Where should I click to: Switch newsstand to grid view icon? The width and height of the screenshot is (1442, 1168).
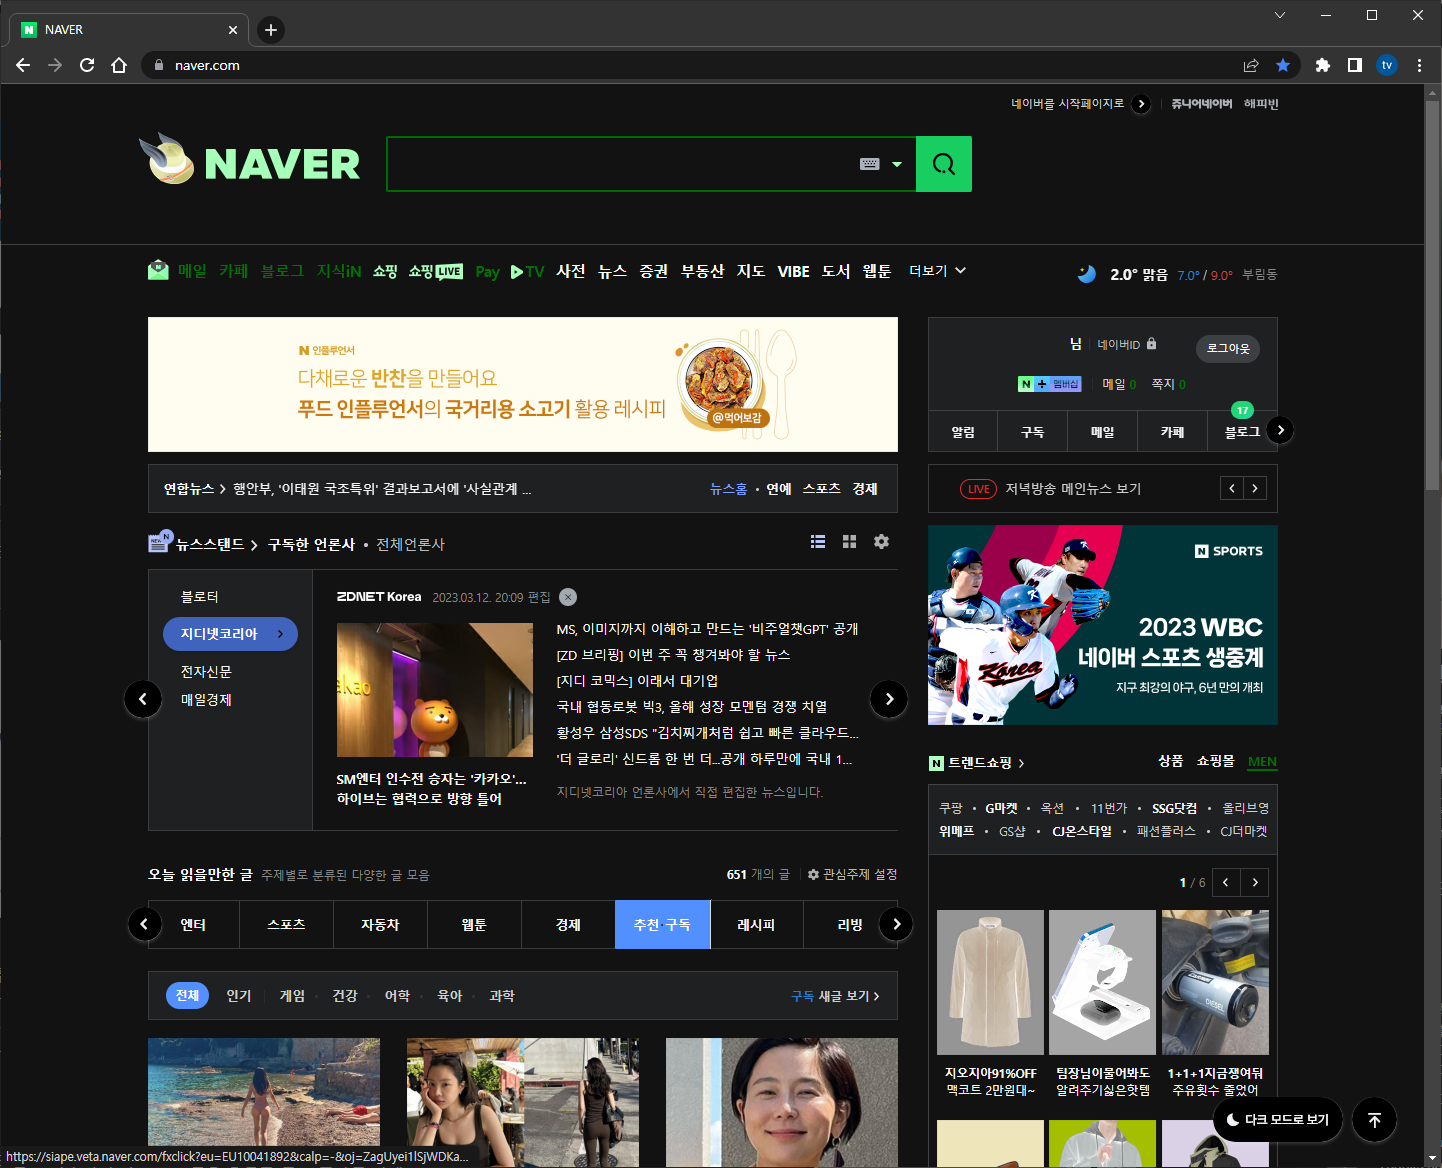849,541
